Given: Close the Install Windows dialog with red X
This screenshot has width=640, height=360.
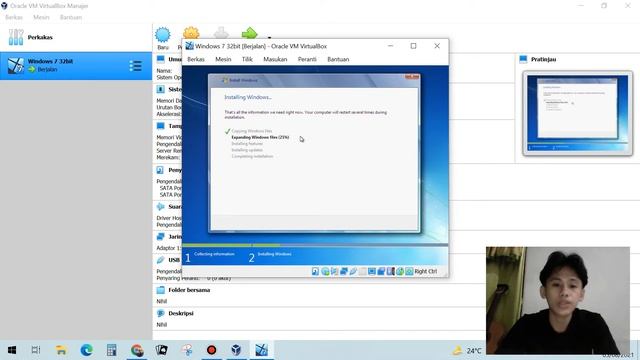Looking at the screenshot, I should click(412, 77).
